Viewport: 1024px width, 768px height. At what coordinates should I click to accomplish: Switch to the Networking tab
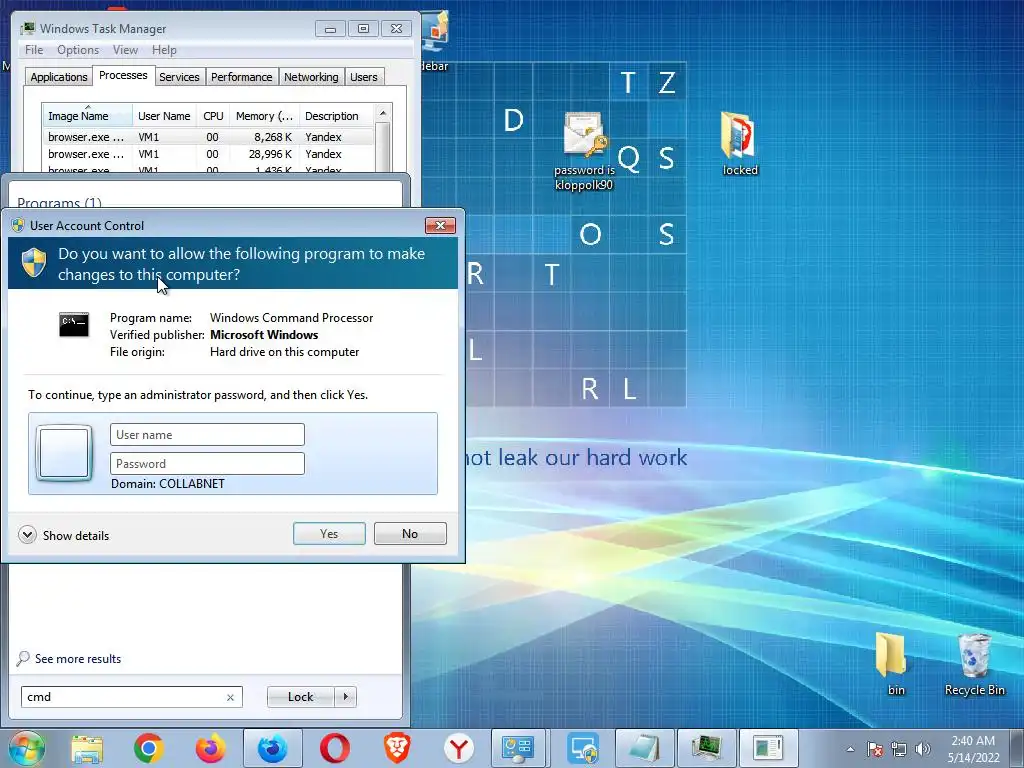(311, 77)
